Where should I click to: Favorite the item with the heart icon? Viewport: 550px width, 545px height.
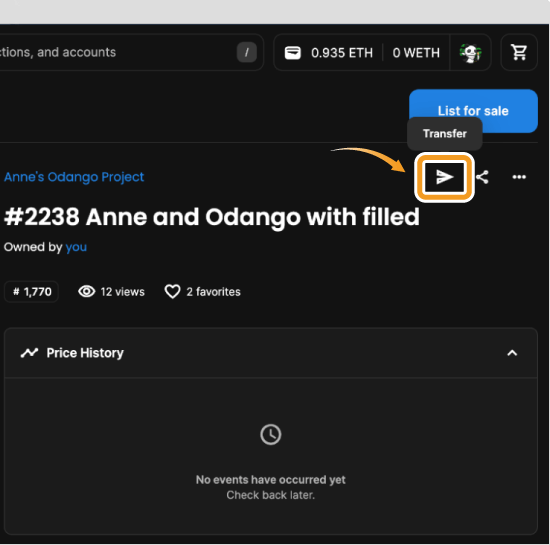pyautogui.click(x=172, y=291)
